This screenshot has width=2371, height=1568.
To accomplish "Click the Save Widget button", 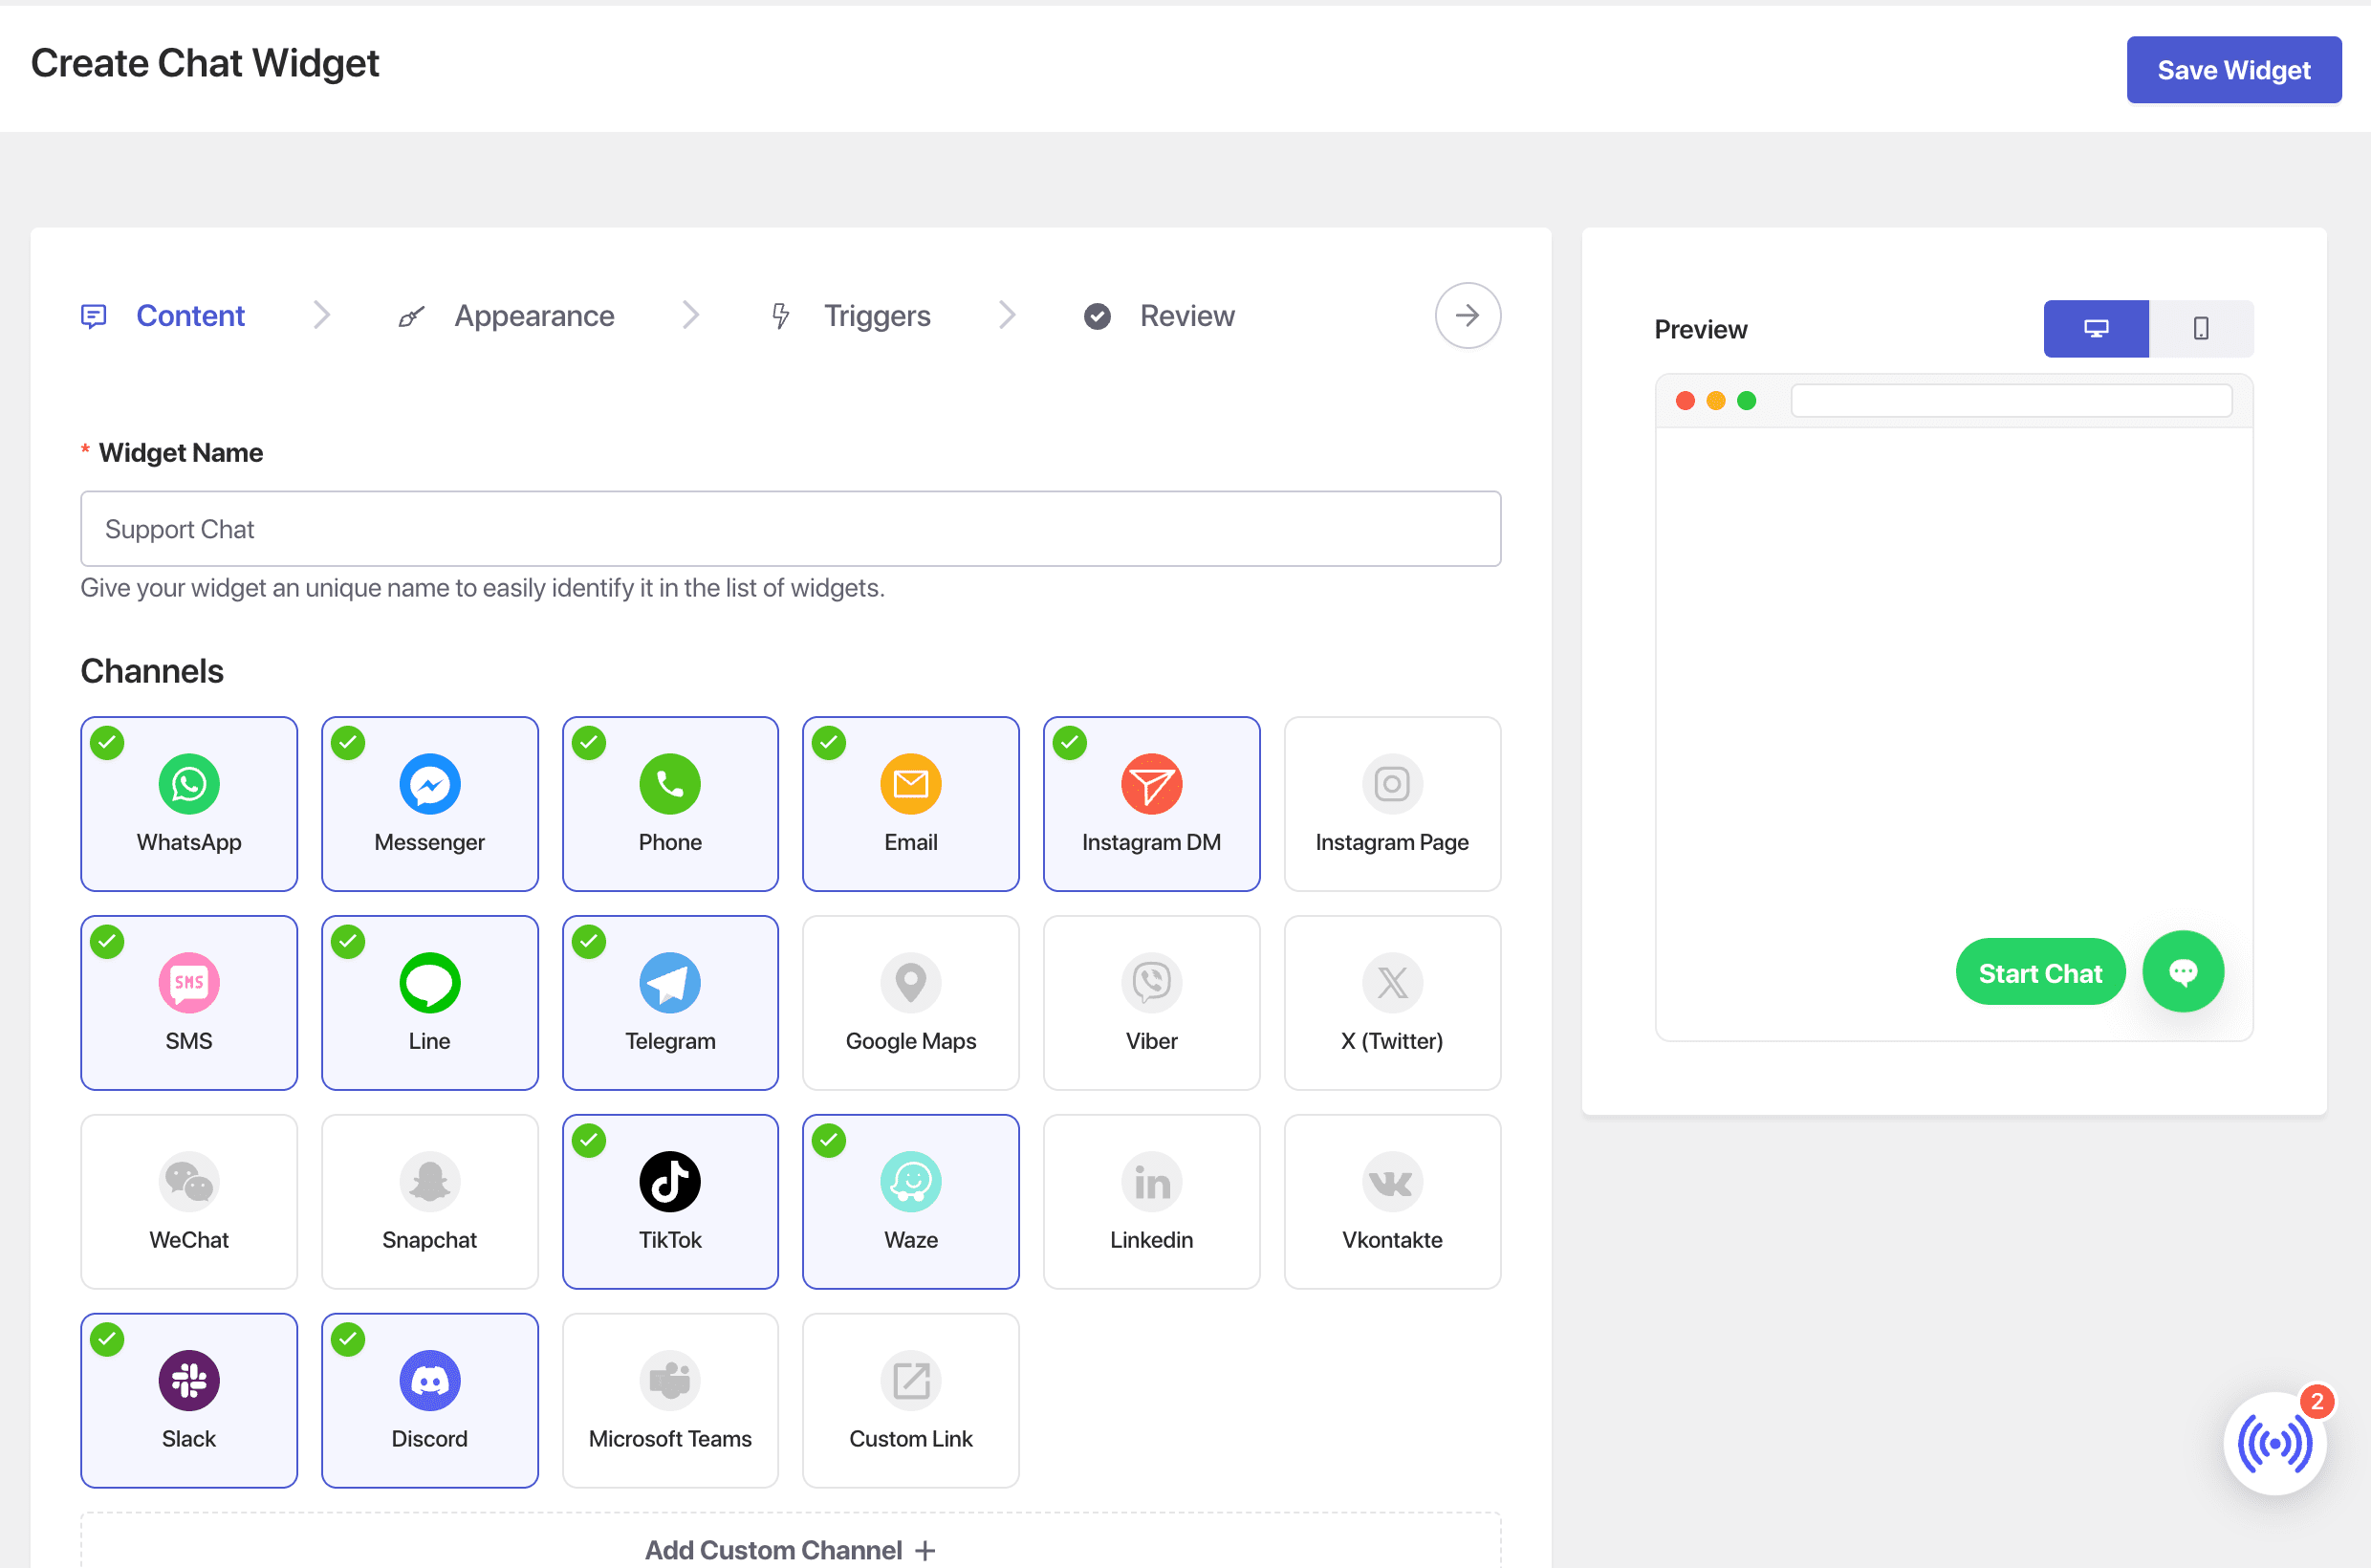I will click(2232, 70).
